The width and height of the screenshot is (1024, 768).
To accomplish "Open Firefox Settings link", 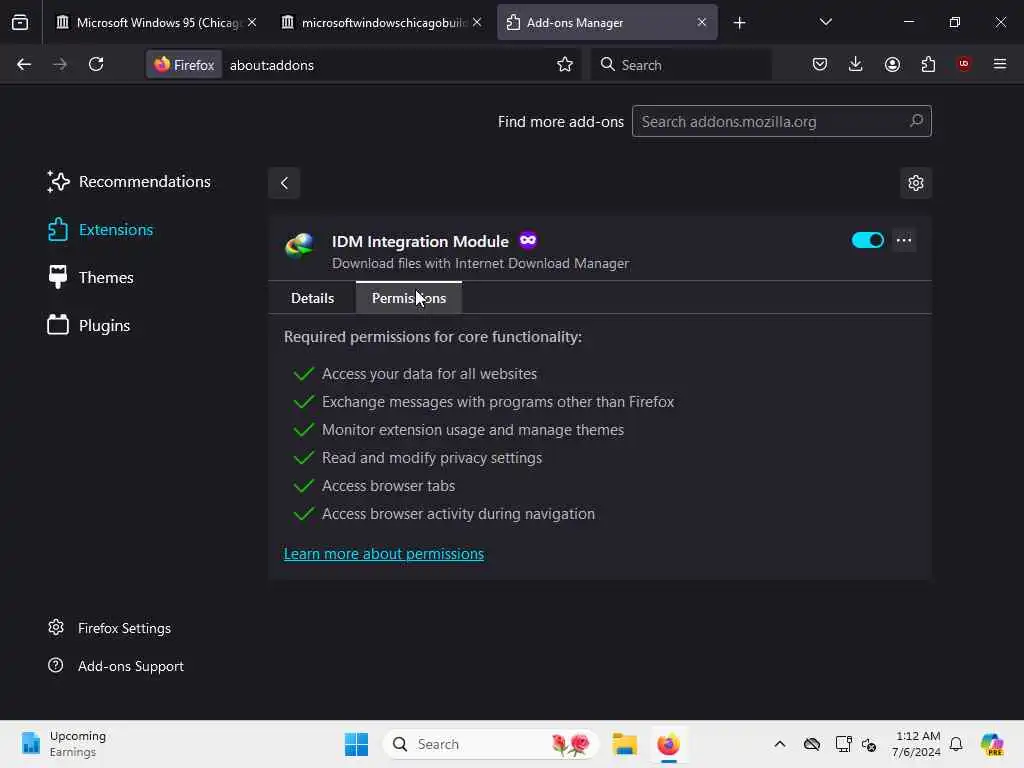I will (x=109, y=628).
